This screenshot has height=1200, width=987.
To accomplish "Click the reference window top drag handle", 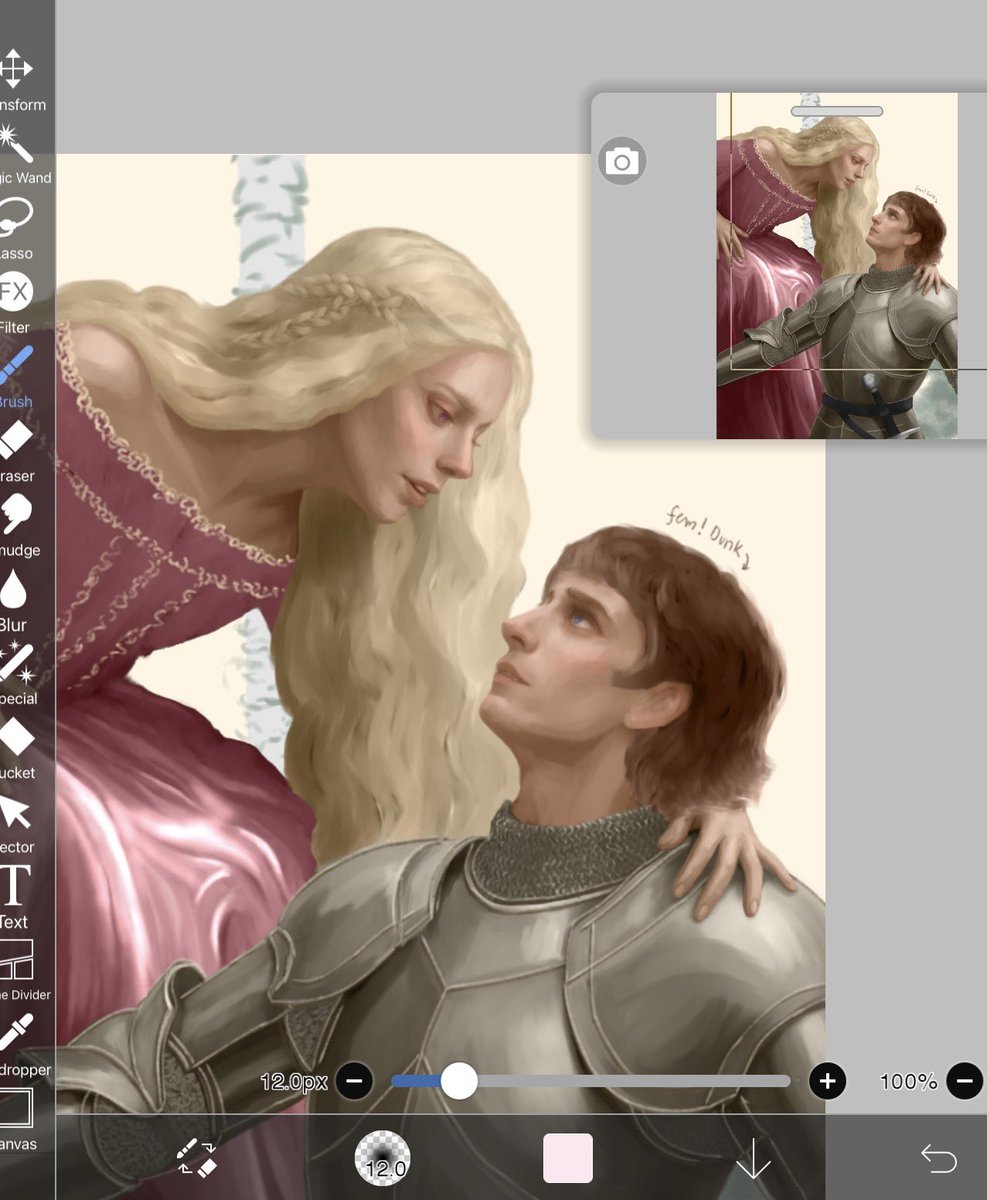I will click(x=837, y=111).
